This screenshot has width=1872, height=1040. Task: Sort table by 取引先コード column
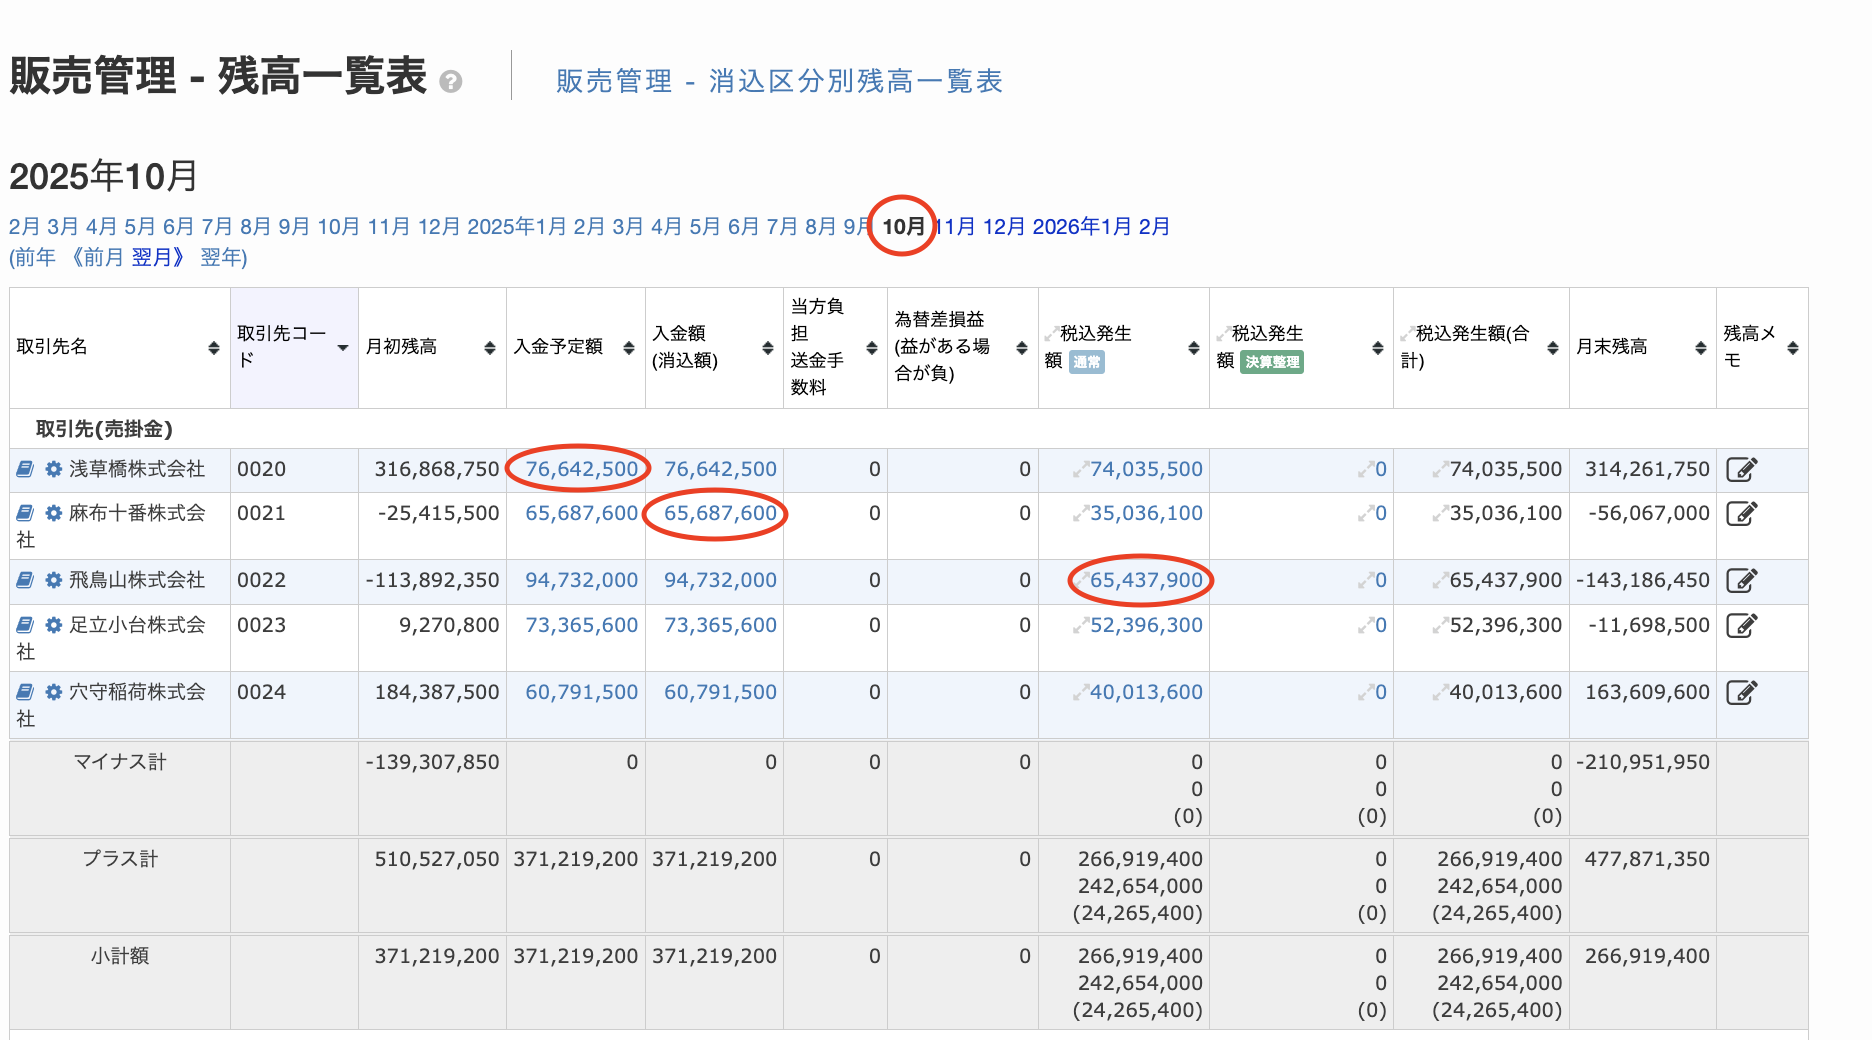pyautogui.click(x=343, y=348)
